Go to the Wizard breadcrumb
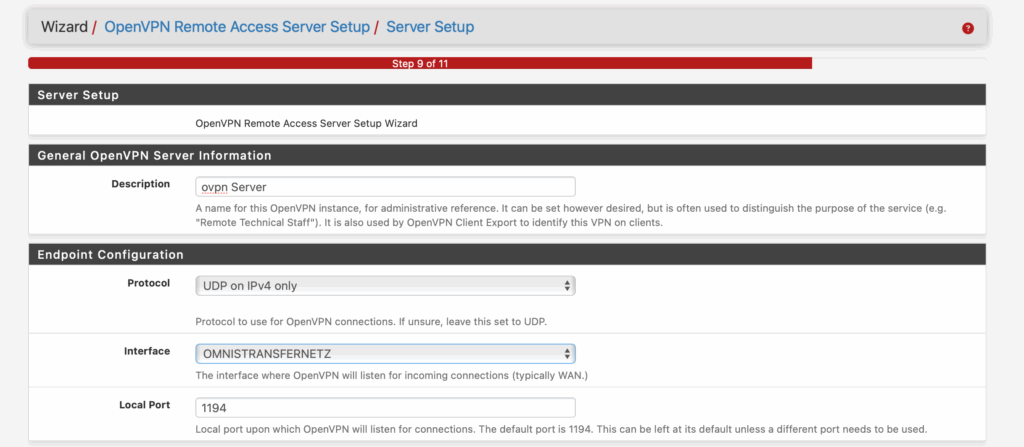 pyautogui.click(x=64, y=27)
